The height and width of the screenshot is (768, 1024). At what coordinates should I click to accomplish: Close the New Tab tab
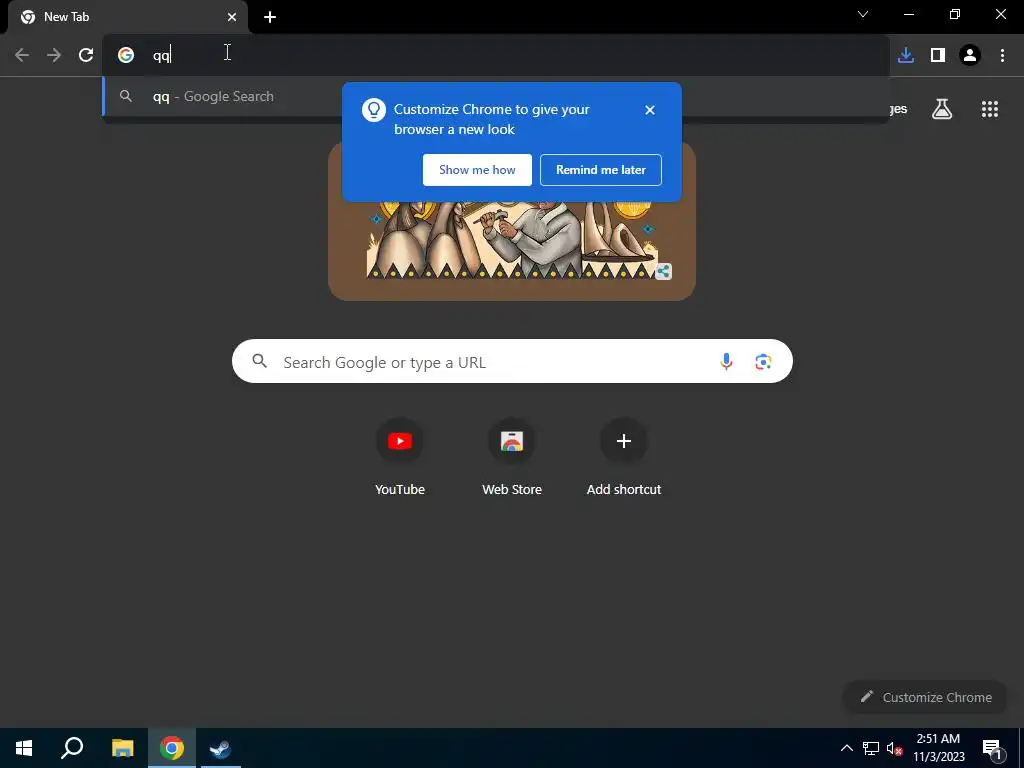(x=232, y=17)
